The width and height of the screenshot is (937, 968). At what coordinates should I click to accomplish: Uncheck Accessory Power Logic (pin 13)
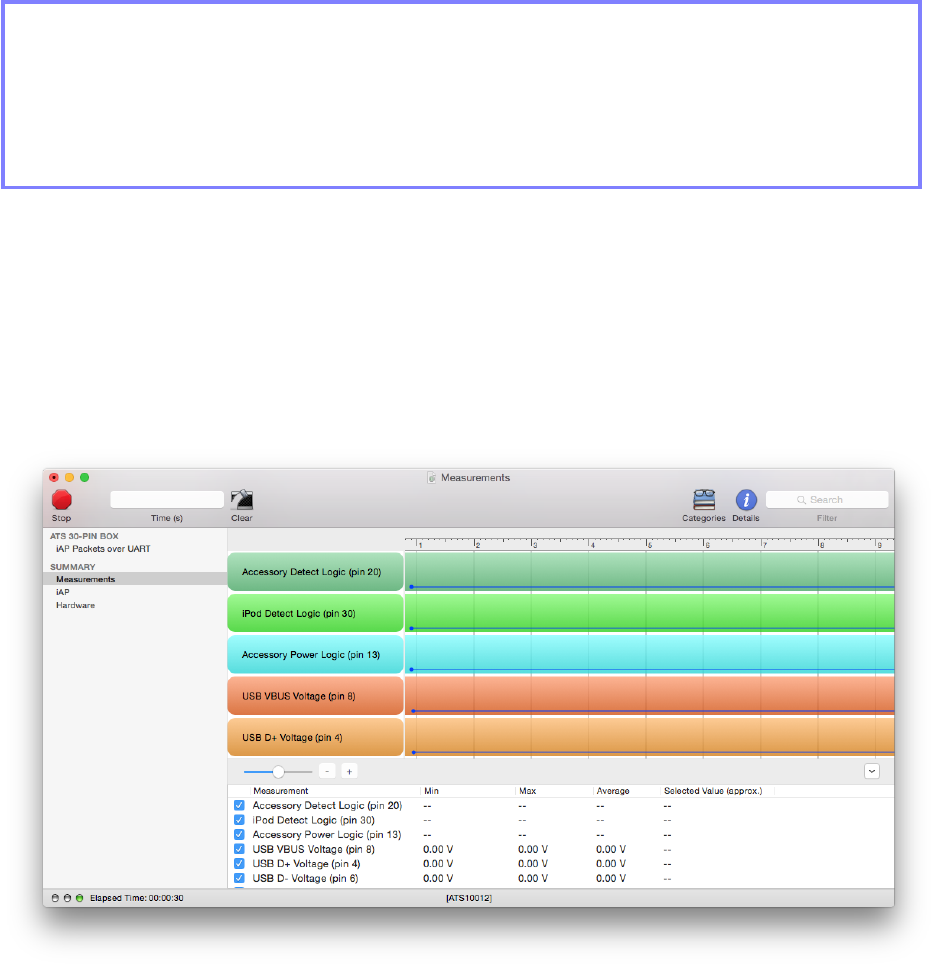(x=239, y=835)
